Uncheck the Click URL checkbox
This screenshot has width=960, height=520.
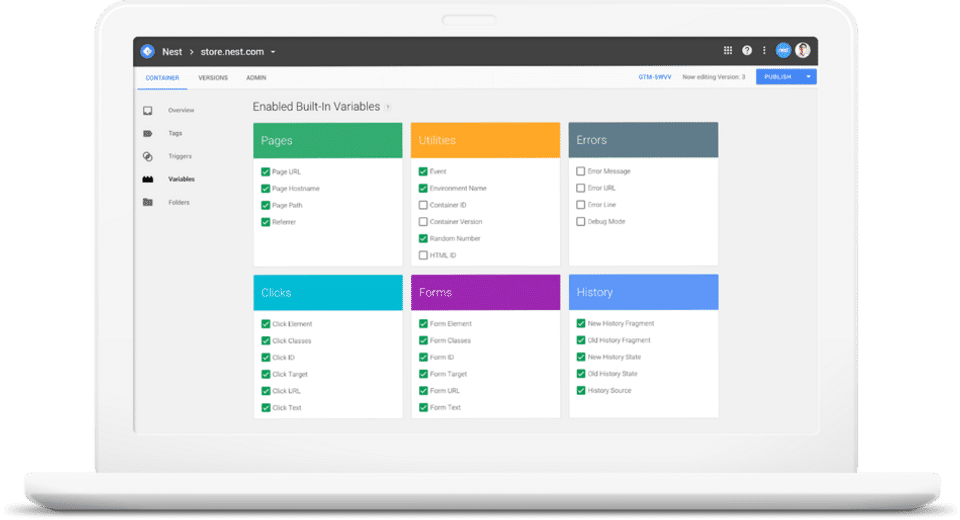coord(266,391)
